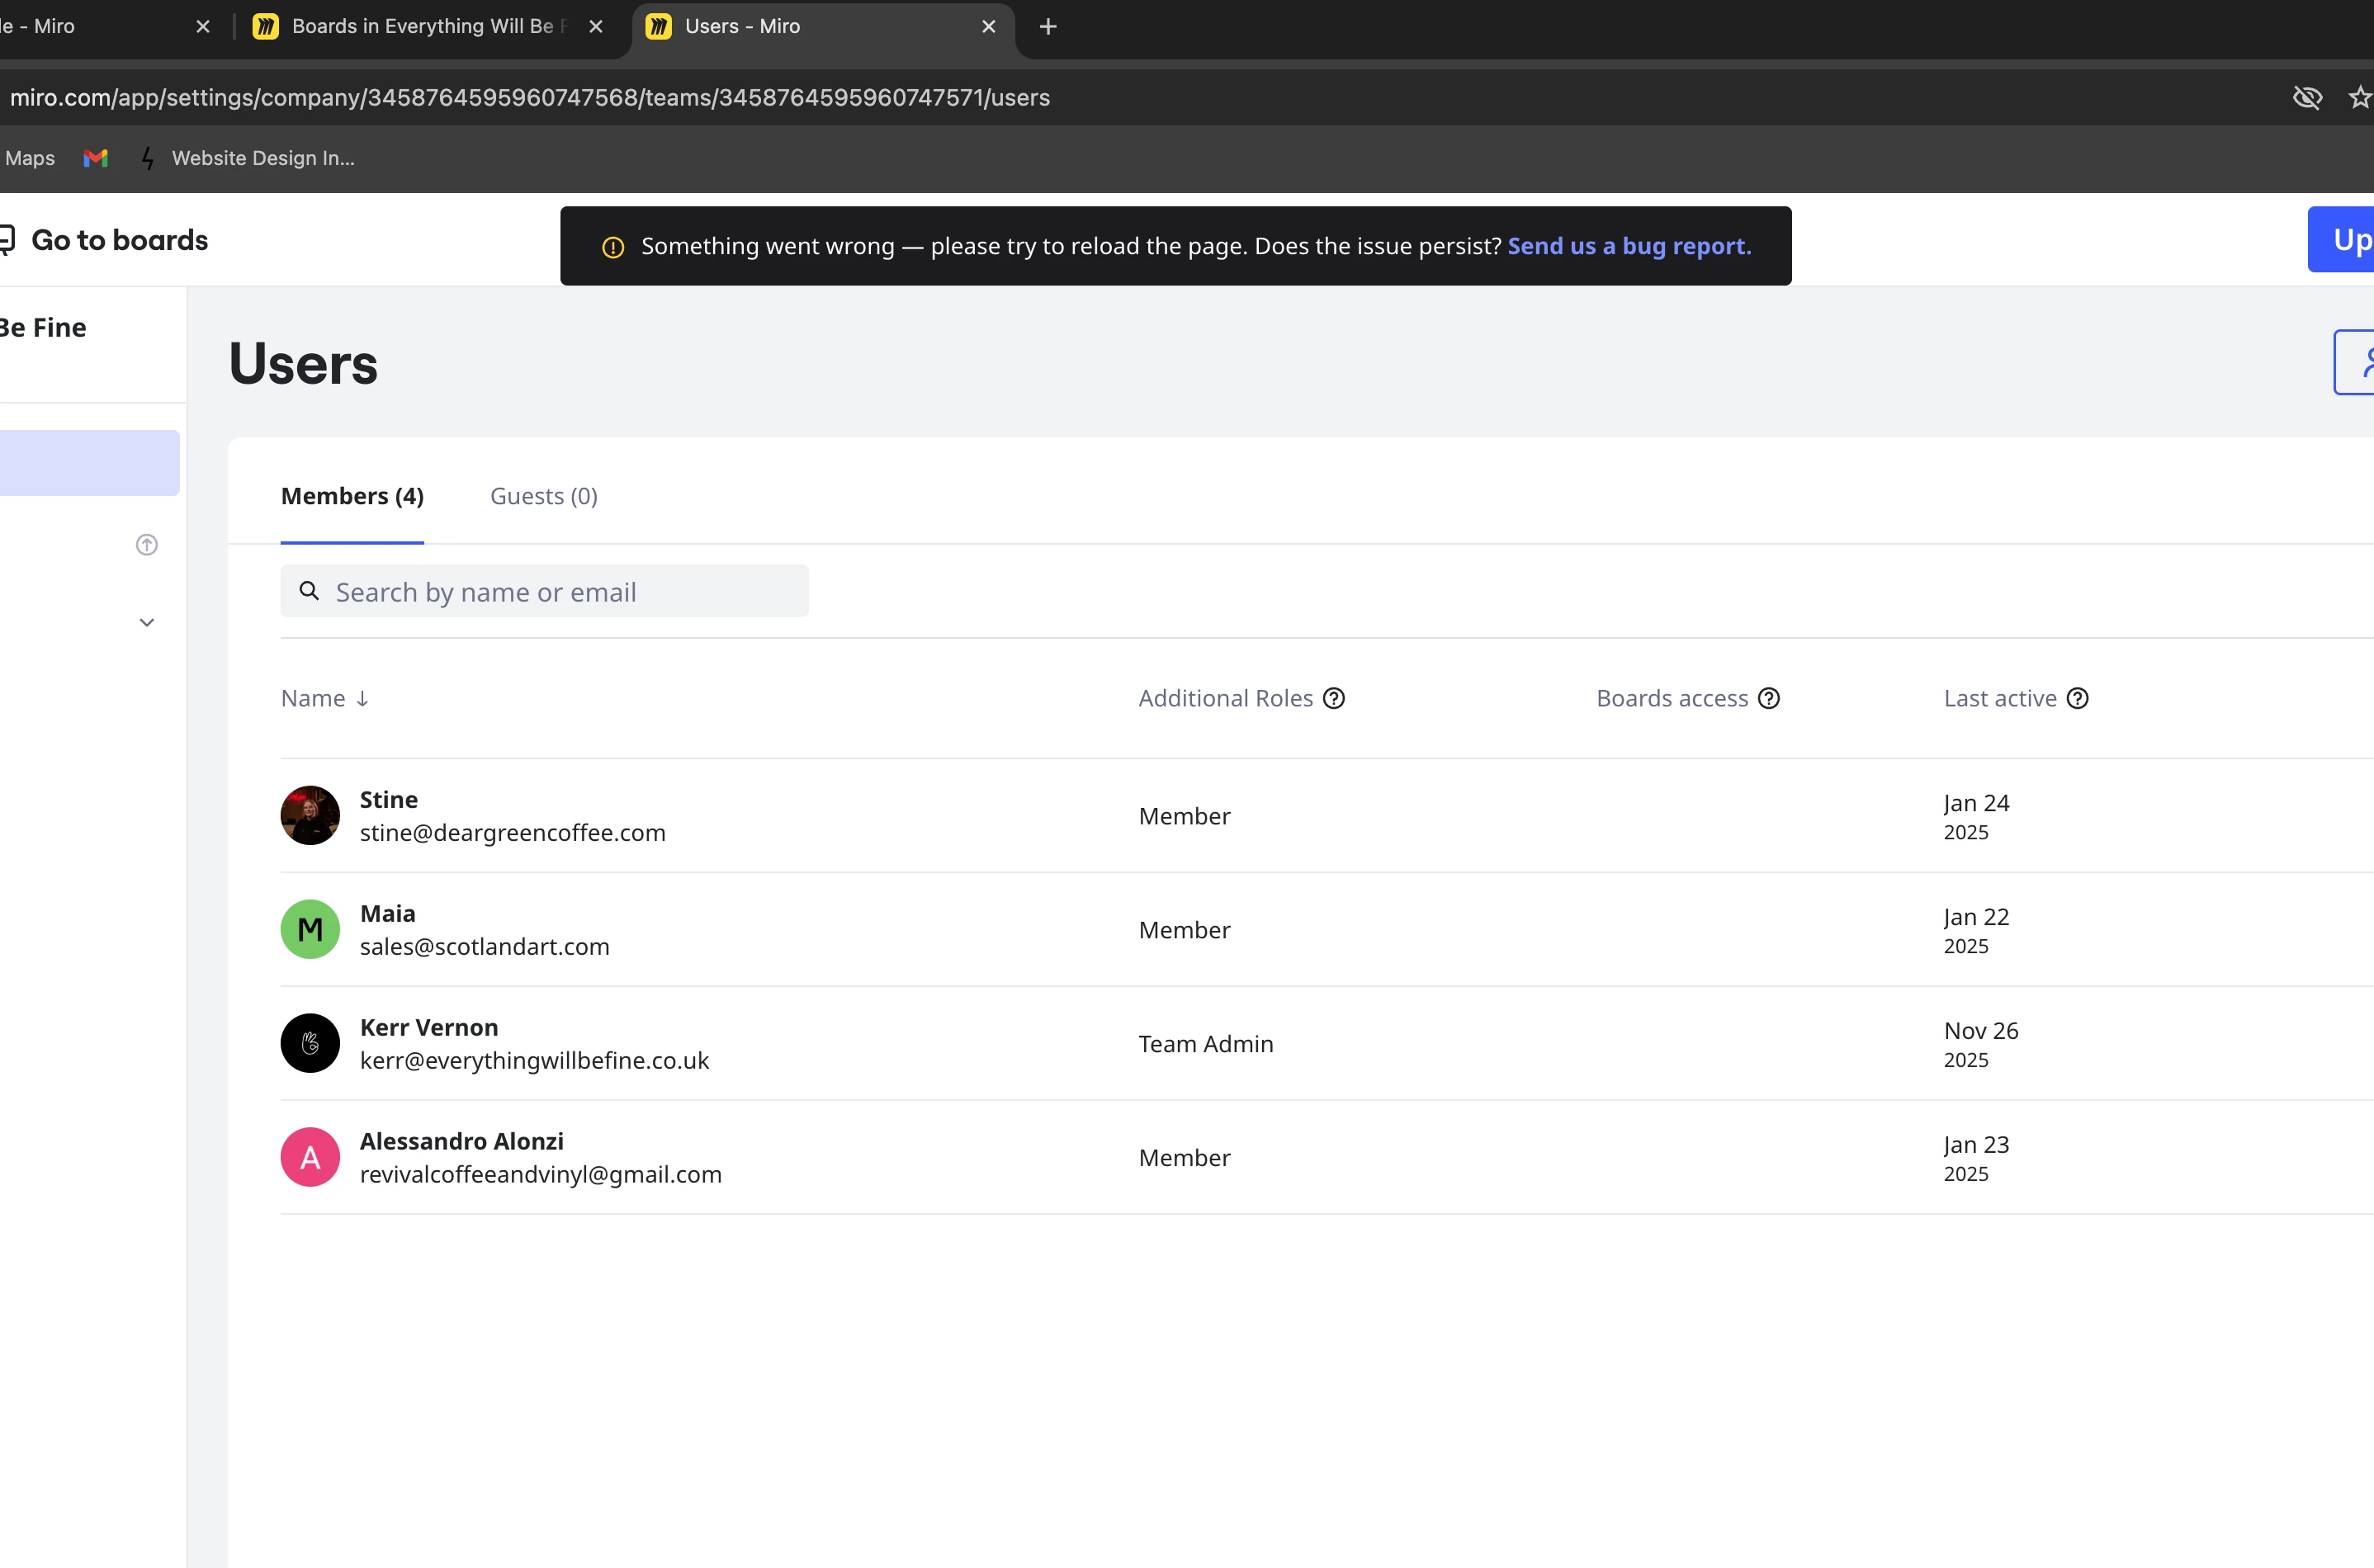
Task: Open a new browser tab
Action: pos(1047,27)
